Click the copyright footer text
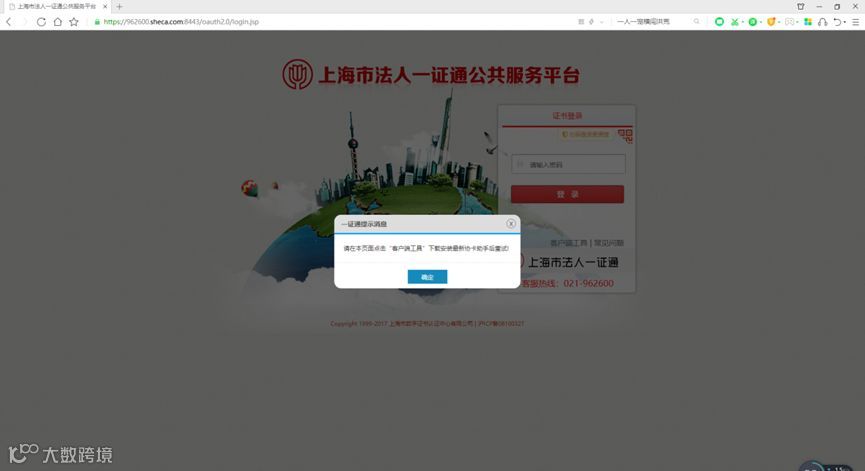Image resolution: width=865 pixels, height=471 pixels. click(427, 324)
